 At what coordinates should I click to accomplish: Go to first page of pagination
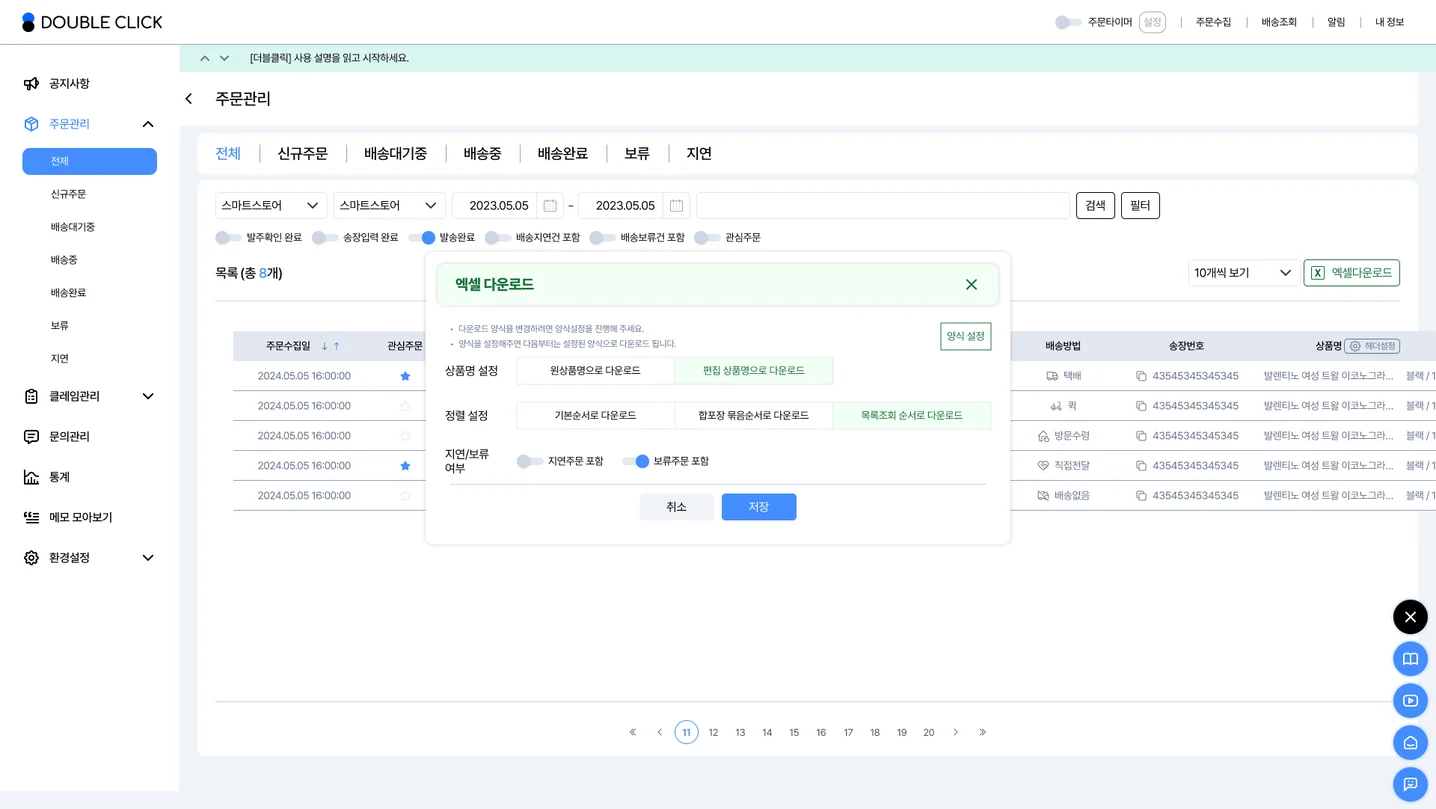pos(633,733)
